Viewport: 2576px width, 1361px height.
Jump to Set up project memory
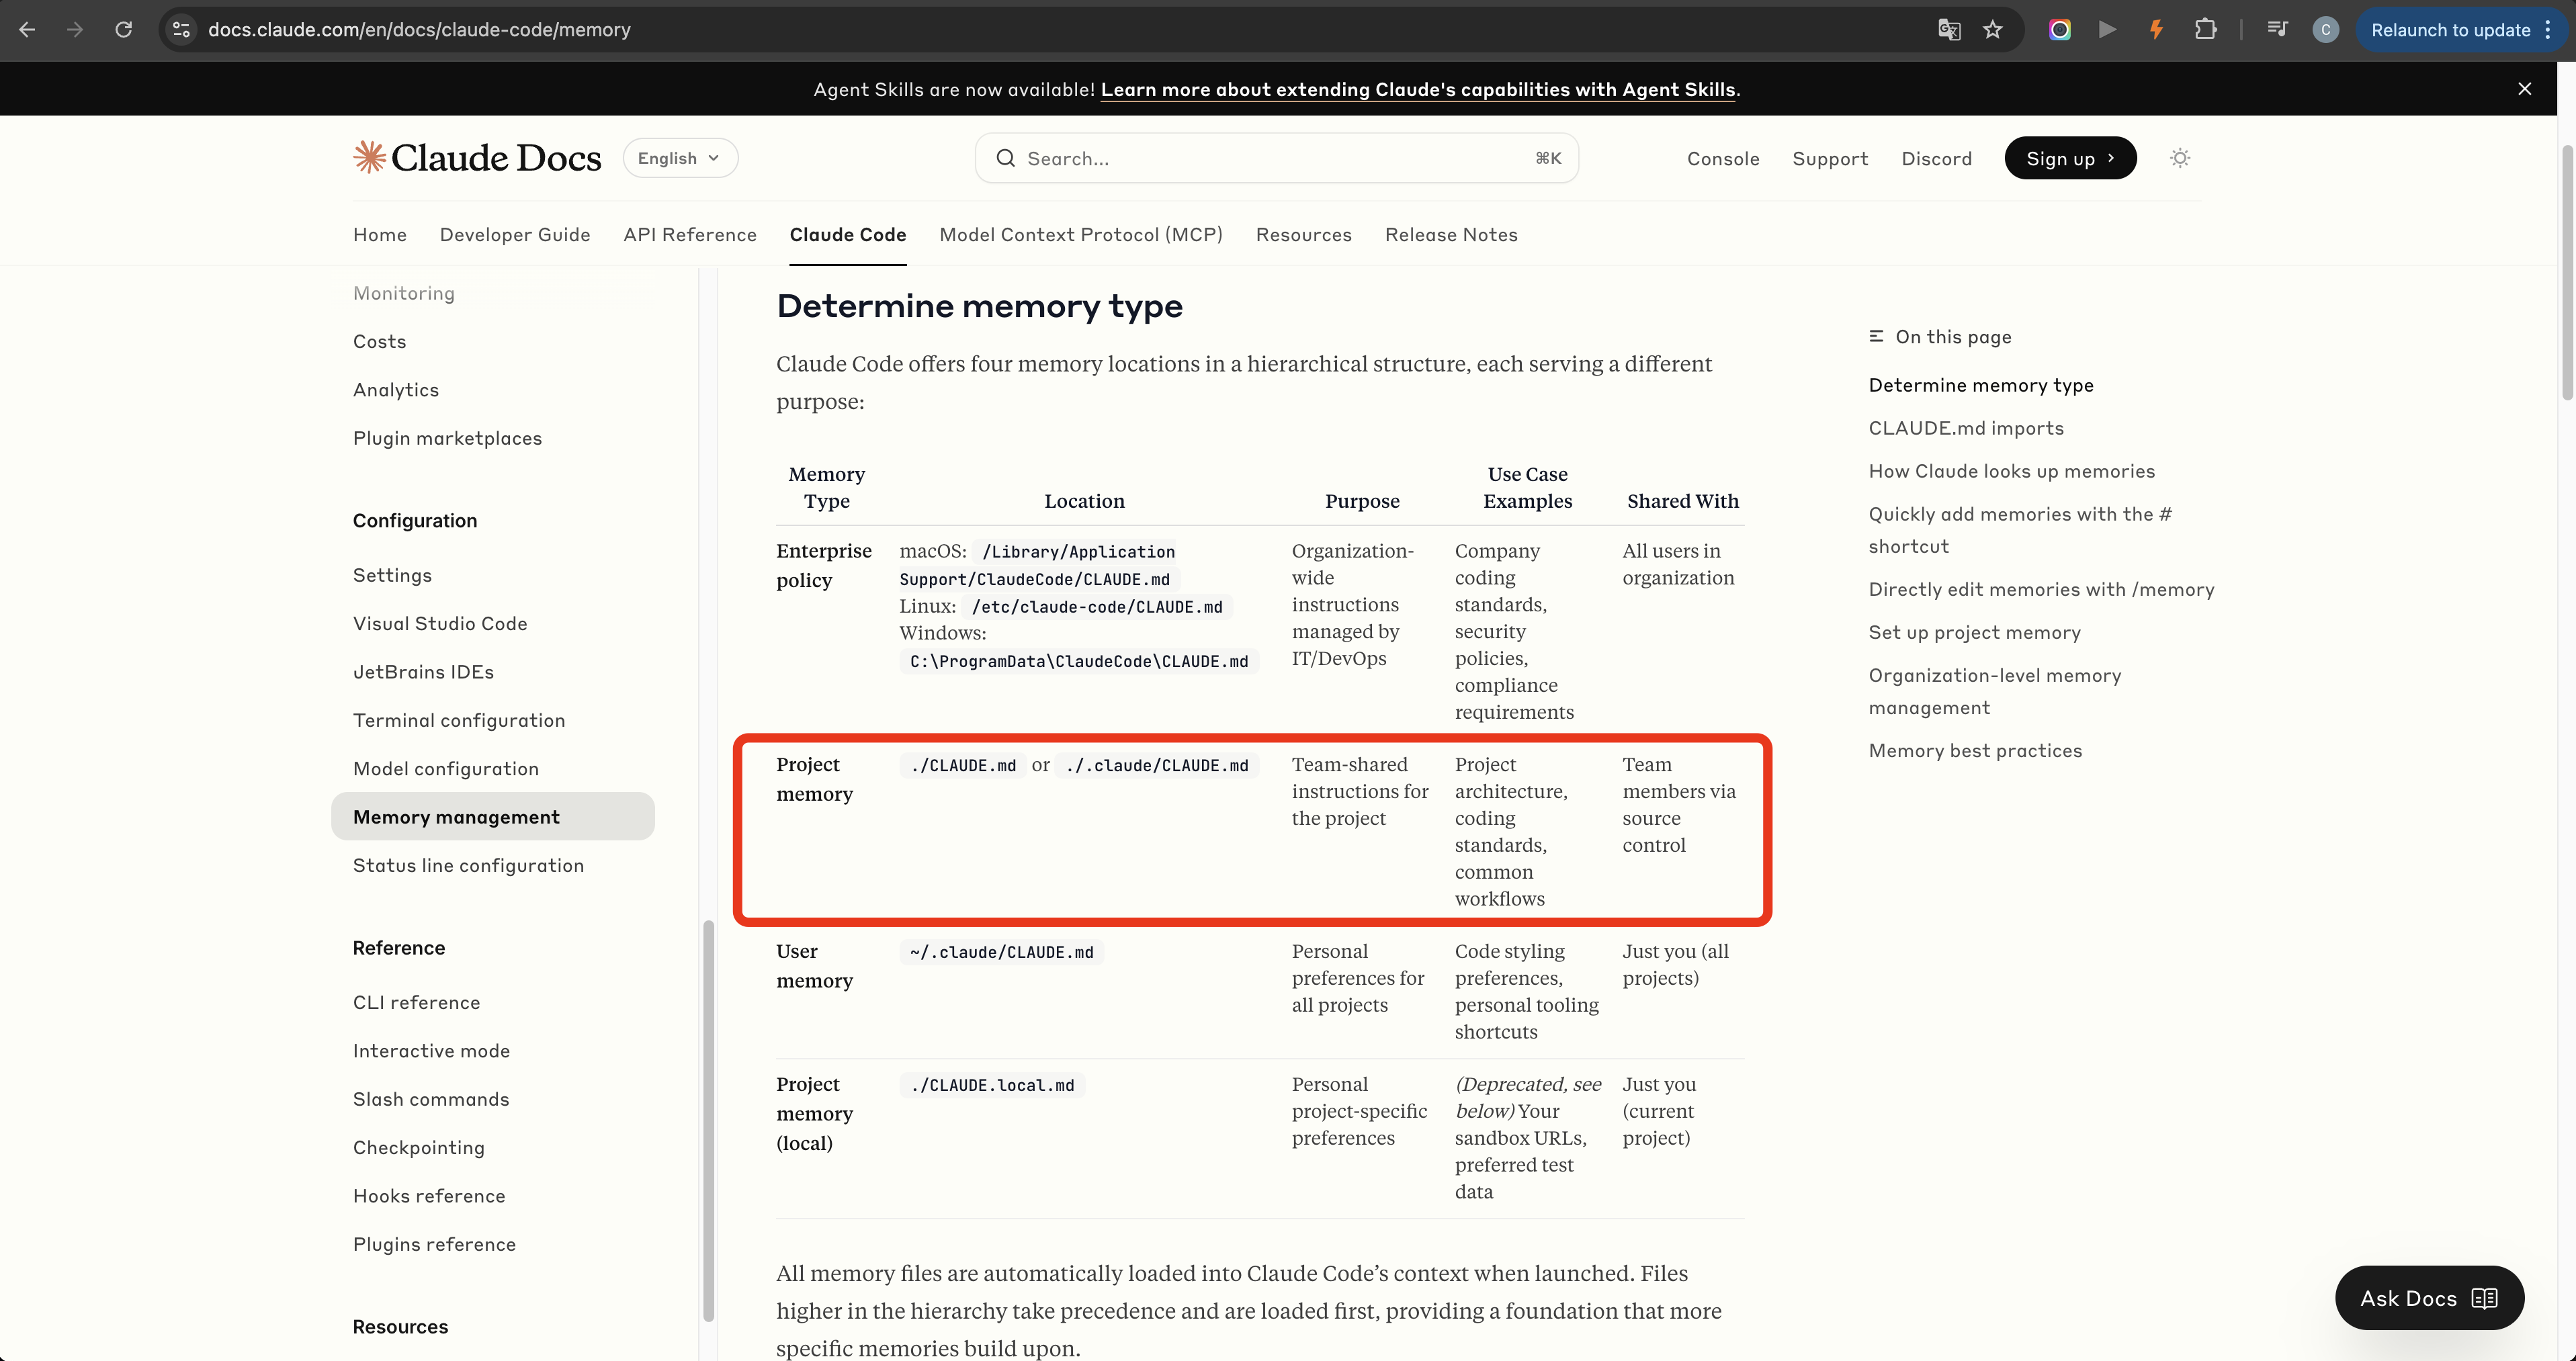click(x=1974, y=632)
